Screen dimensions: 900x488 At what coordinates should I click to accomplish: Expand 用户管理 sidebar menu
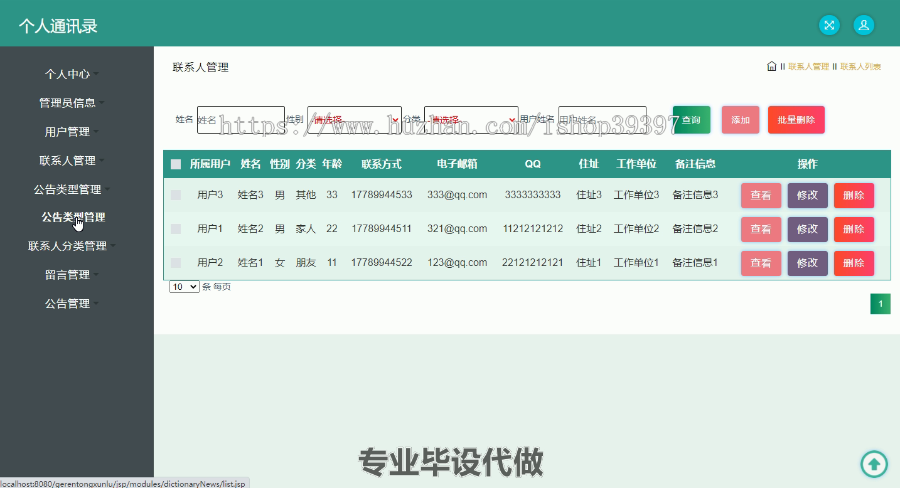coord(68,131)
